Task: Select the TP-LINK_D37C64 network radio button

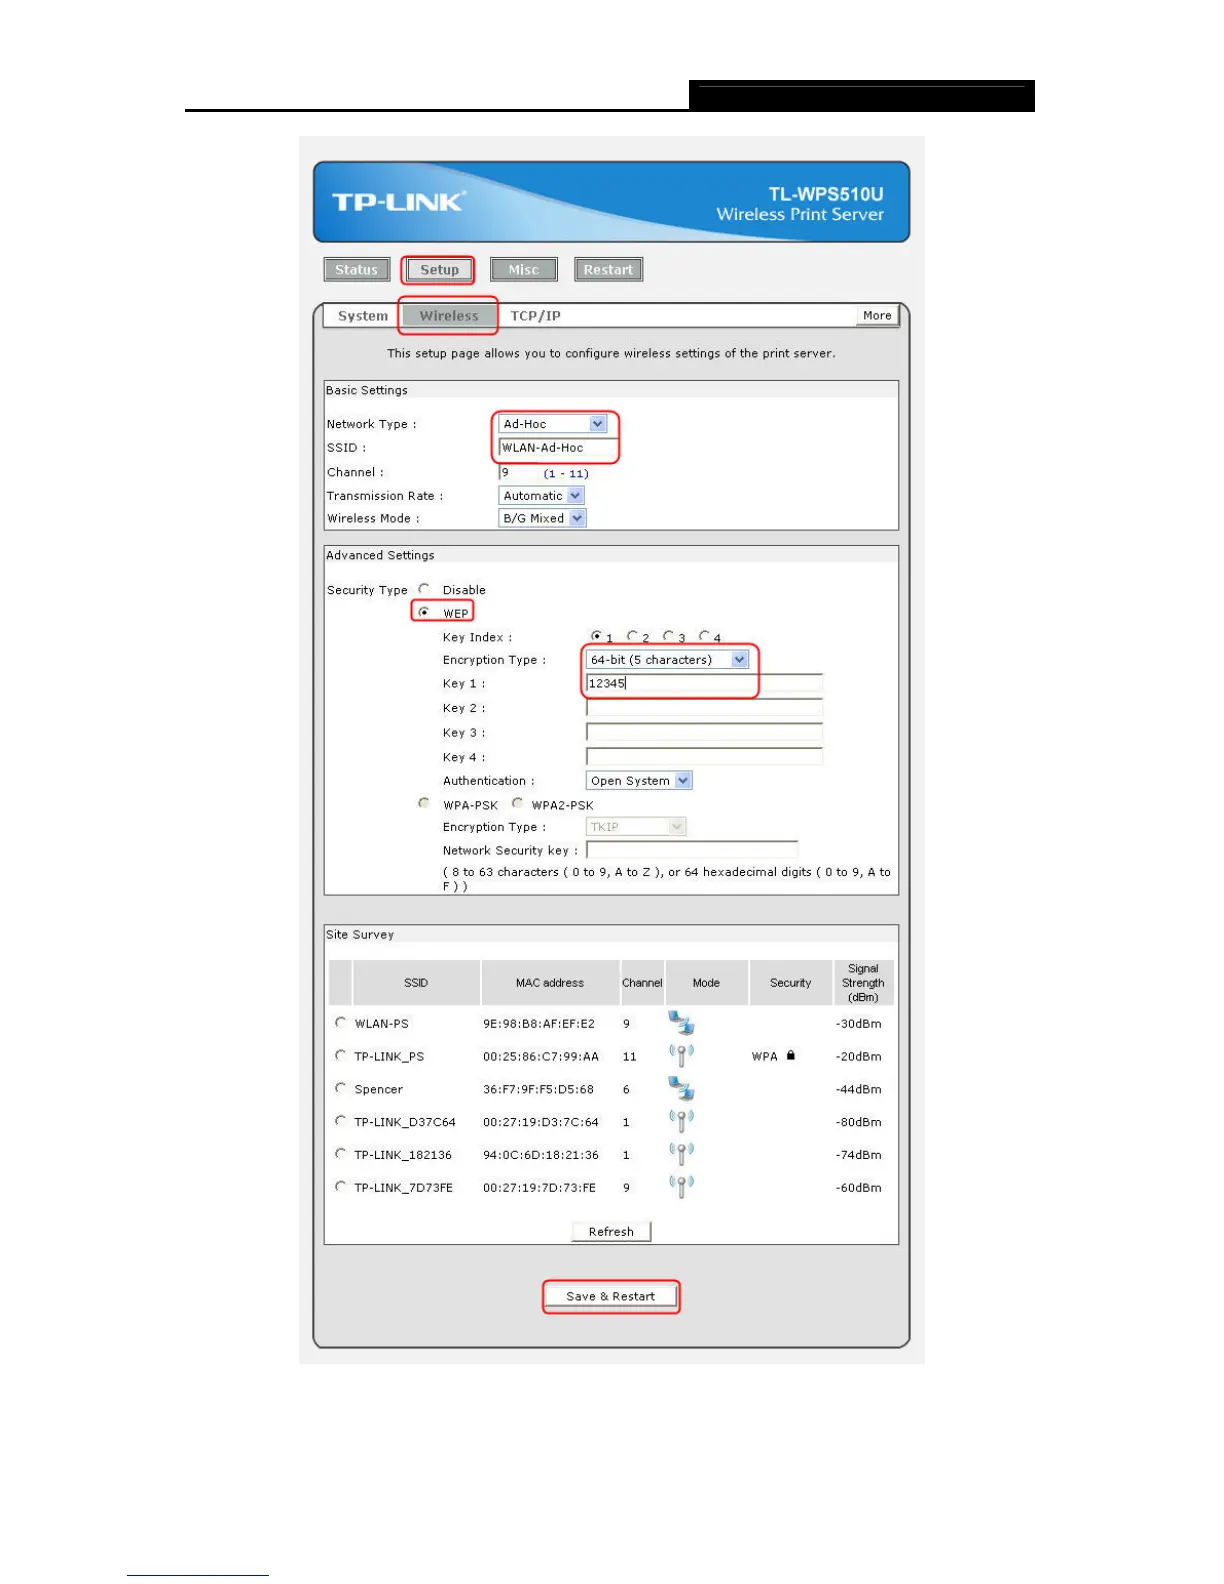Action: click(340, 1121)
